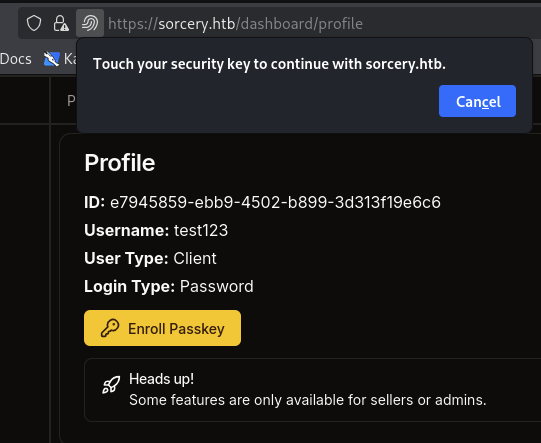The height and width of the screenshot is (443, 541).
Task: Click the Heads up! alert title
Action: pos(161,379)
